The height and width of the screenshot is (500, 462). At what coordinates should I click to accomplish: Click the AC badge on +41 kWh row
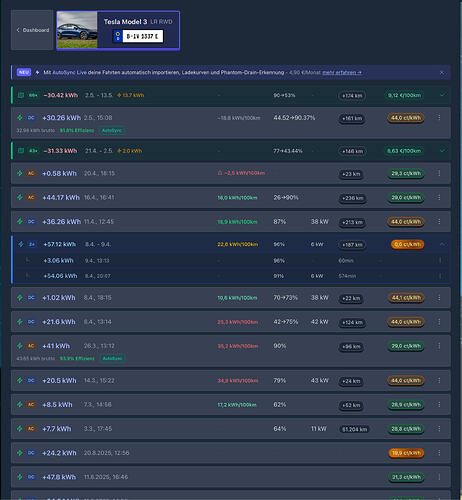(x=31, y=346)
